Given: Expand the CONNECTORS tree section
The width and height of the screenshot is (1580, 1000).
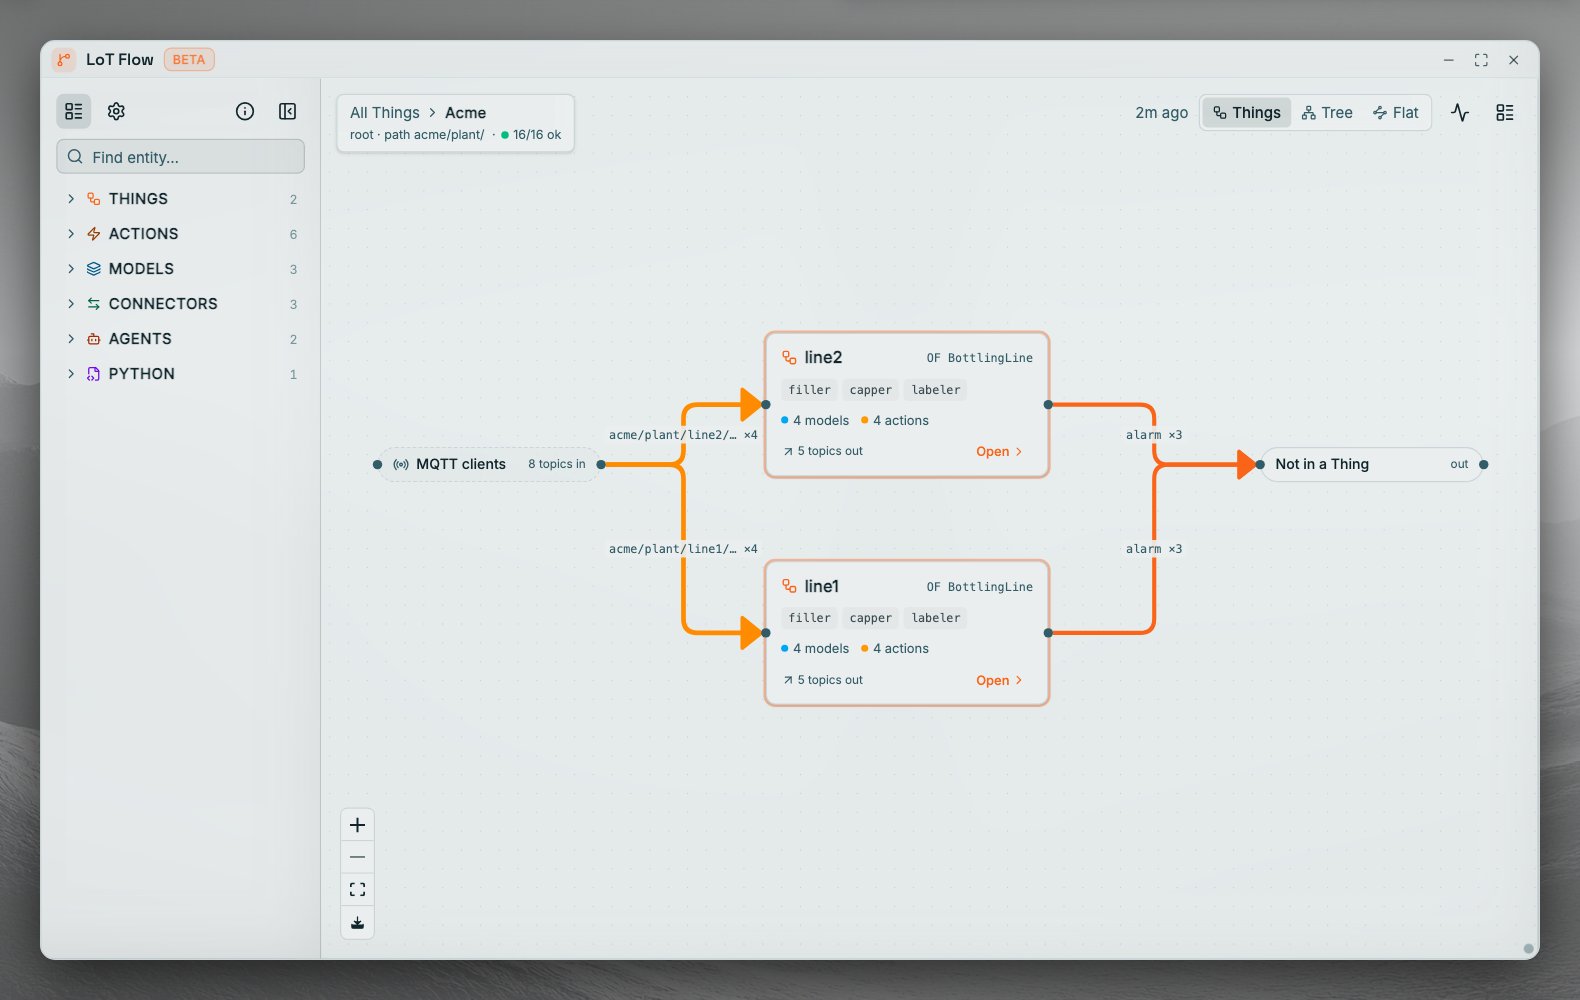Looking at the screenshot, I should [71, 304].
